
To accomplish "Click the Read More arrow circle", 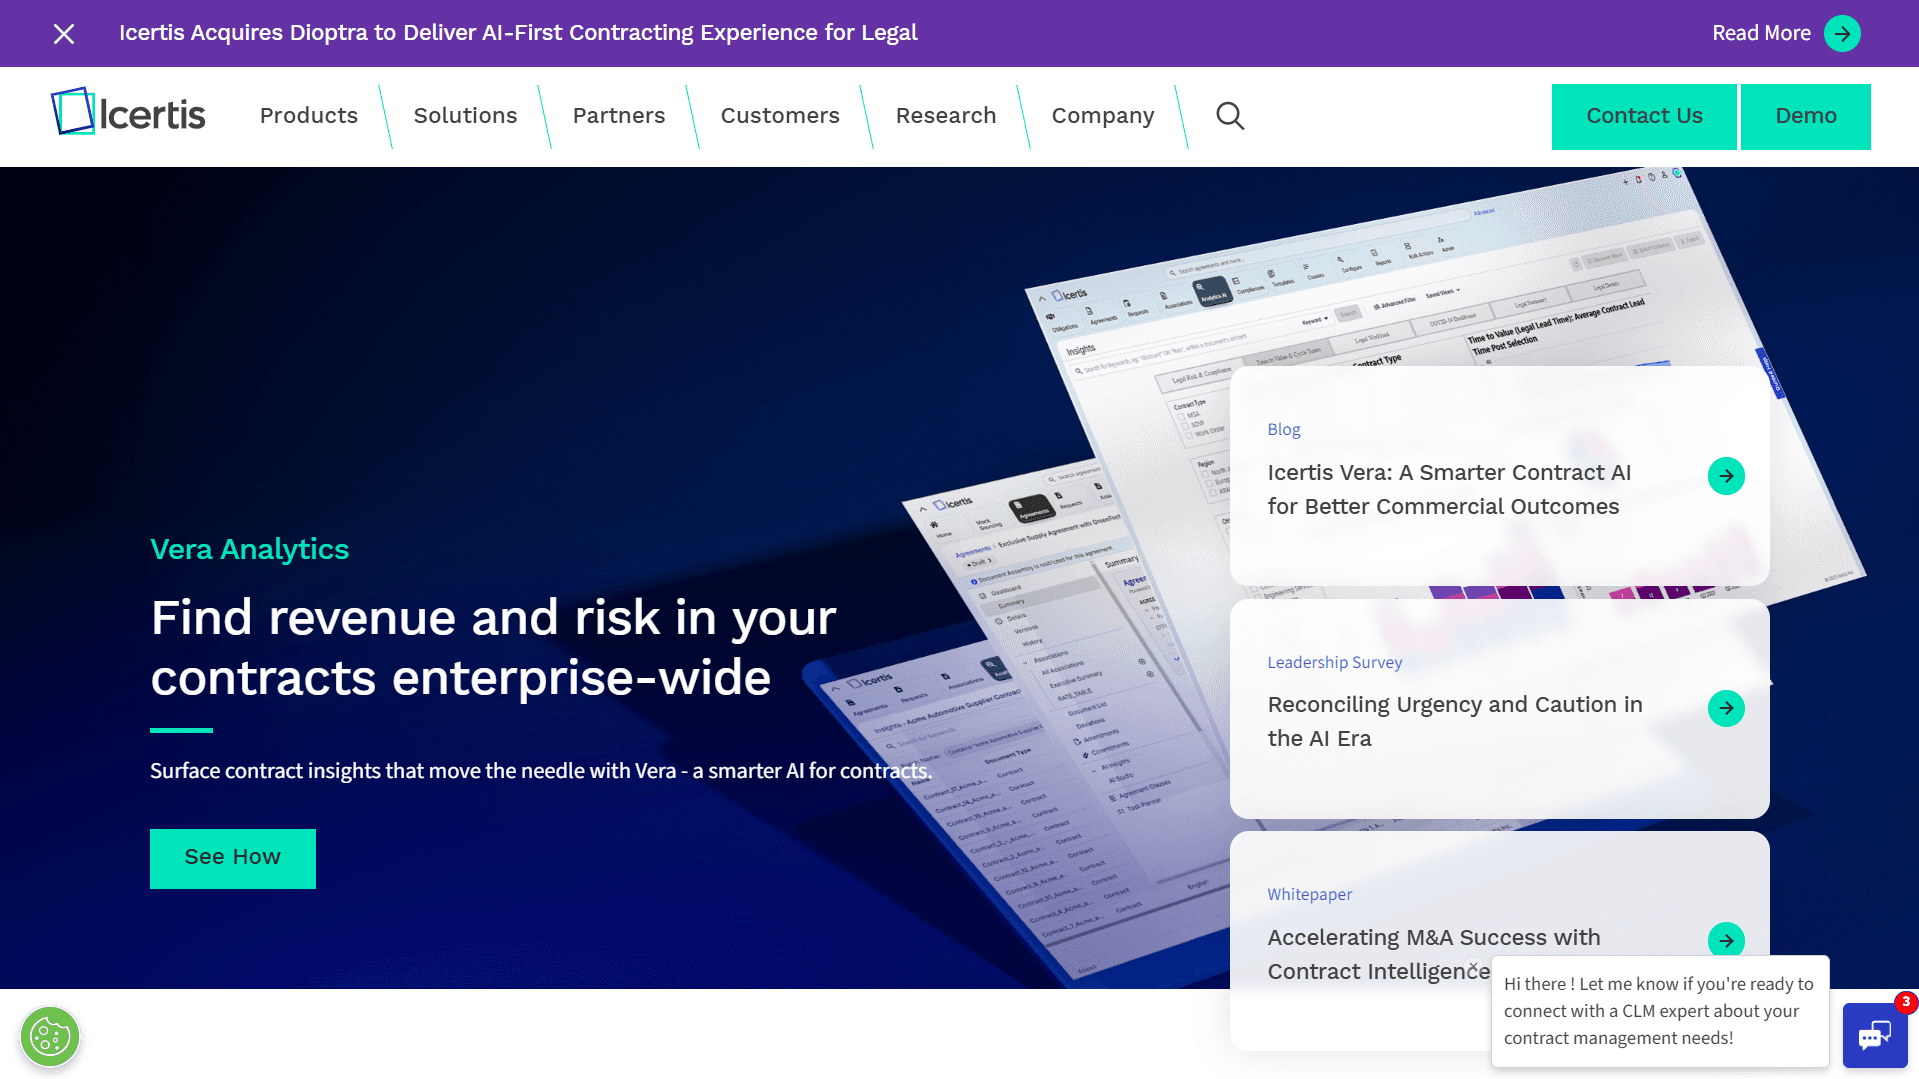I will 1843,33.
